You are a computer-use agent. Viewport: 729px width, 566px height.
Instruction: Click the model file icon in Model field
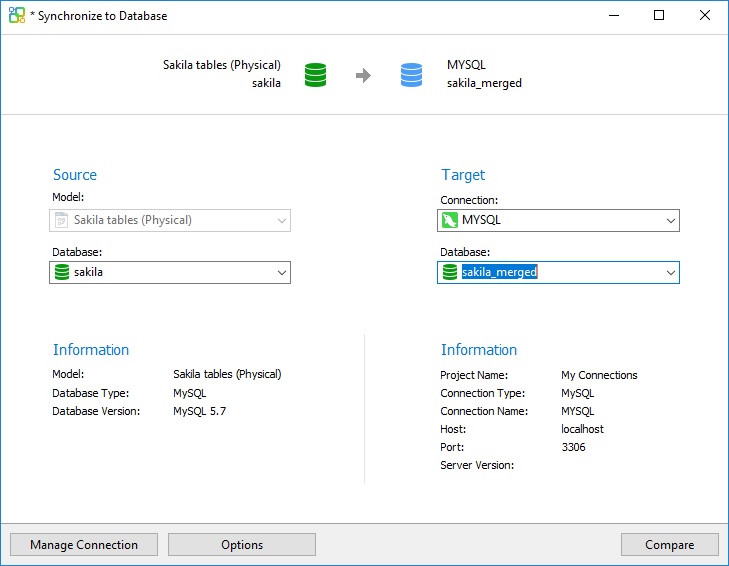(62, 220)
